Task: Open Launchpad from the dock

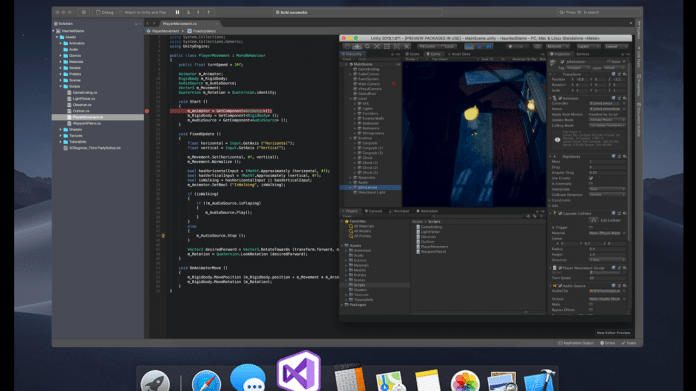Action: coord(155,381)
